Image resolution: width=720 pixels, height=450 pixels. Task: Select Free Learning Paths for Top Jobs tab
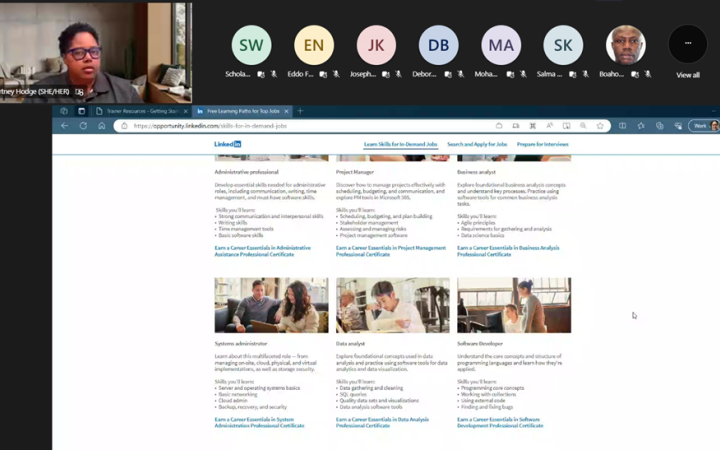(x=240, y=111)
